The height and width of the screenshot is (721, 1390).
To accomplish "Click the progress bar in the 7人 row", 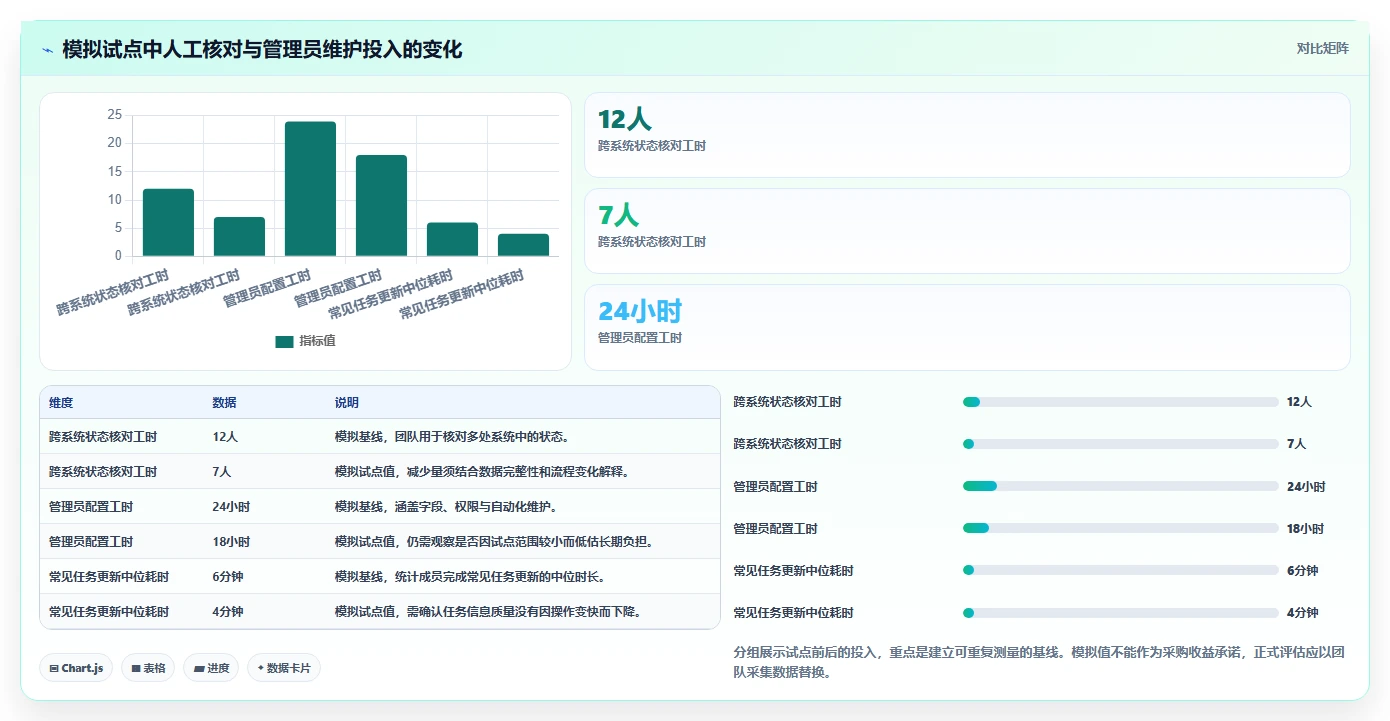I will tap(1120, 444).
